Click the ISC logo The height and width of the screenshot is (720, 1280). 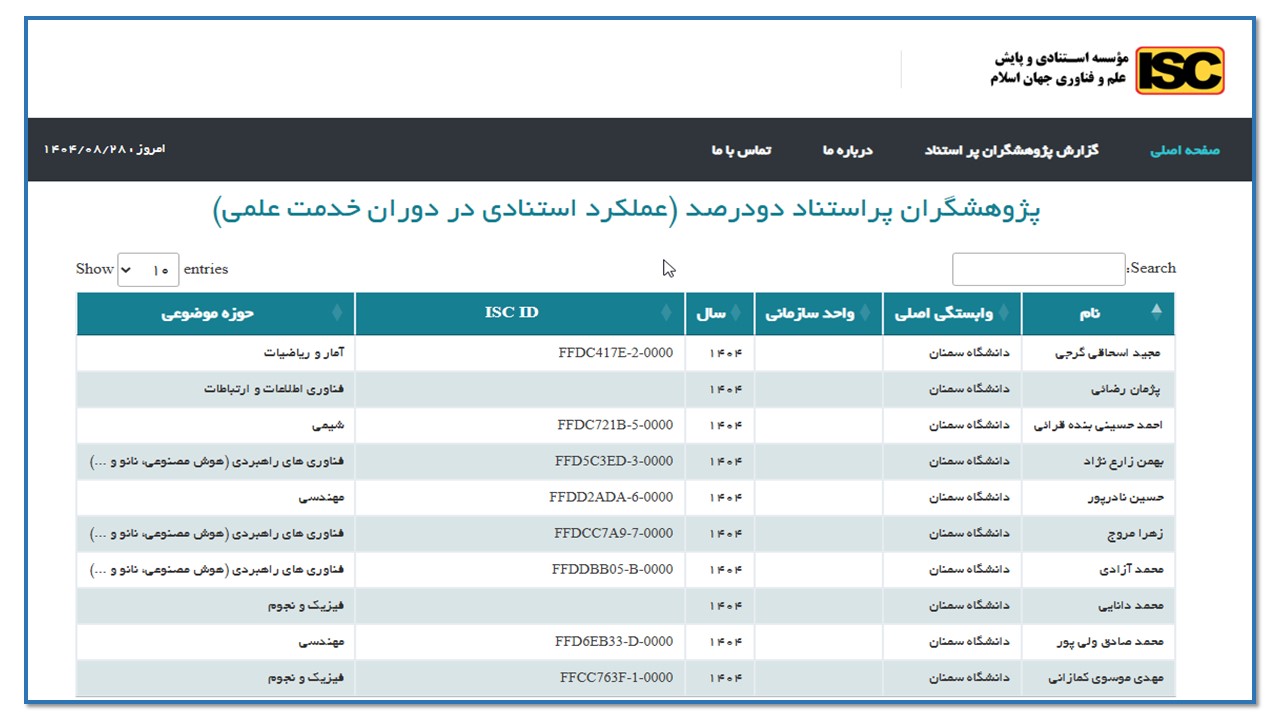[1179, 70]
